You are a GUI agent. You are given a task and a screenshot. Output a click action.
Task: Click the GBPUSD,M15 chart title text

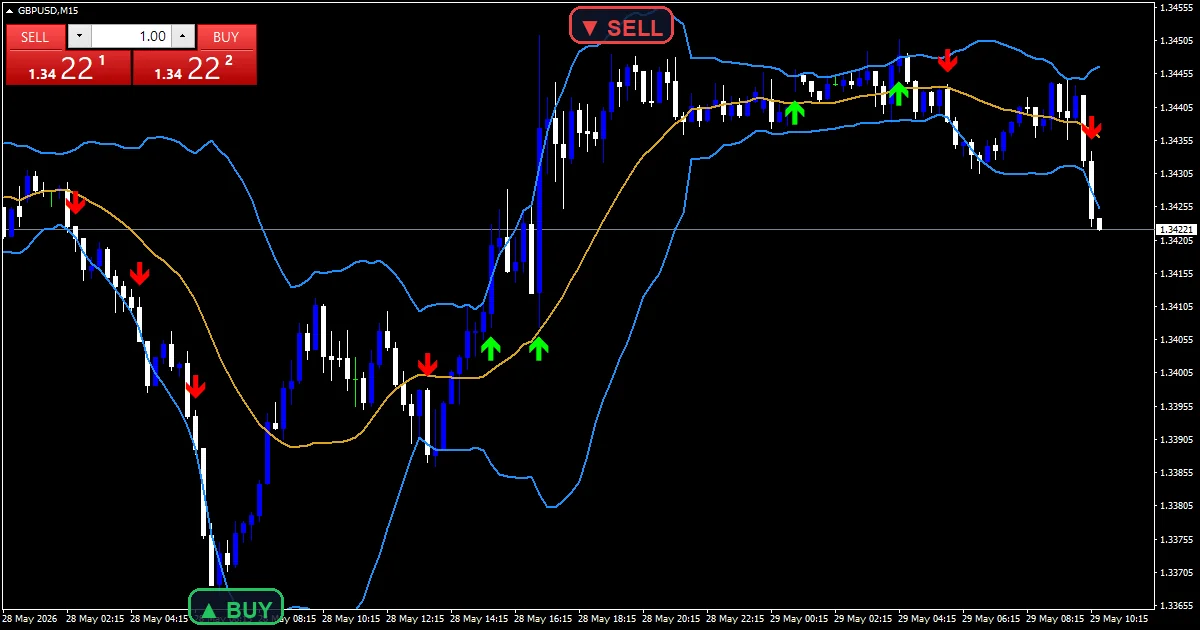[48, 10]
